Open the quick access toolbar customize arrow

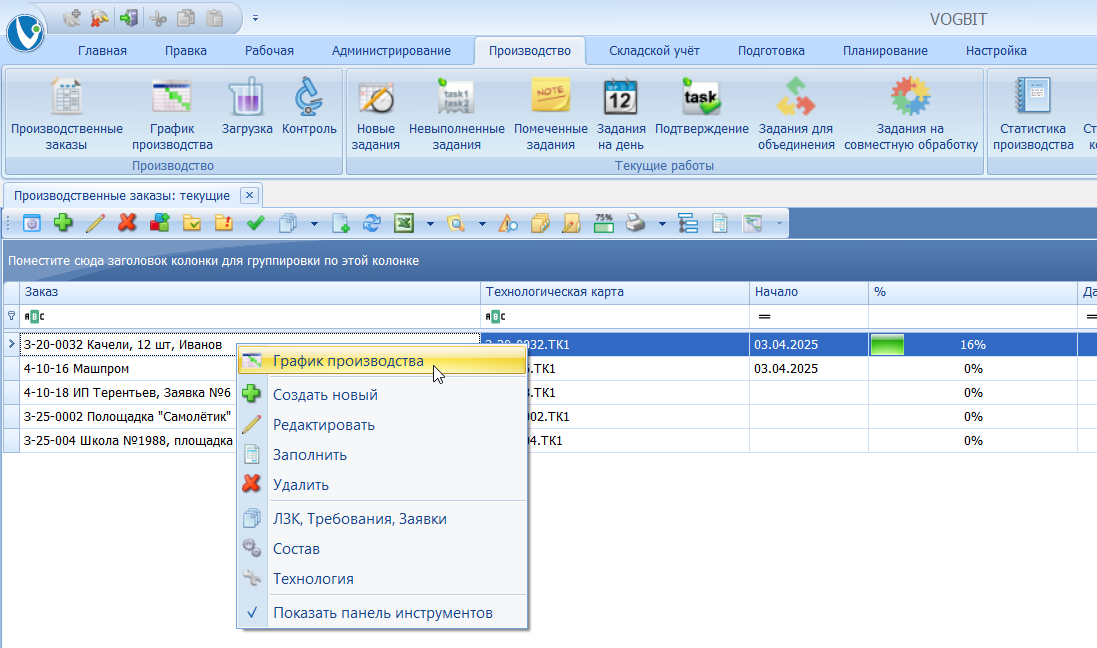tap(255, 18)
